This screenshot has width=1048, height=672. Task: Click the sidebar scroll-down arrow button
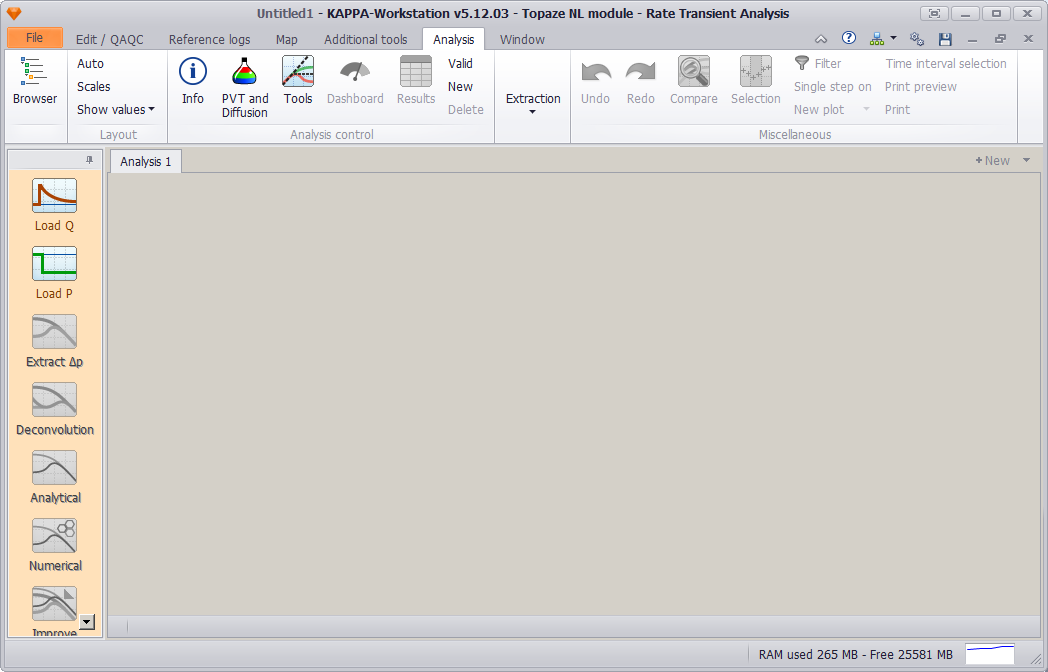pos(87,622)
